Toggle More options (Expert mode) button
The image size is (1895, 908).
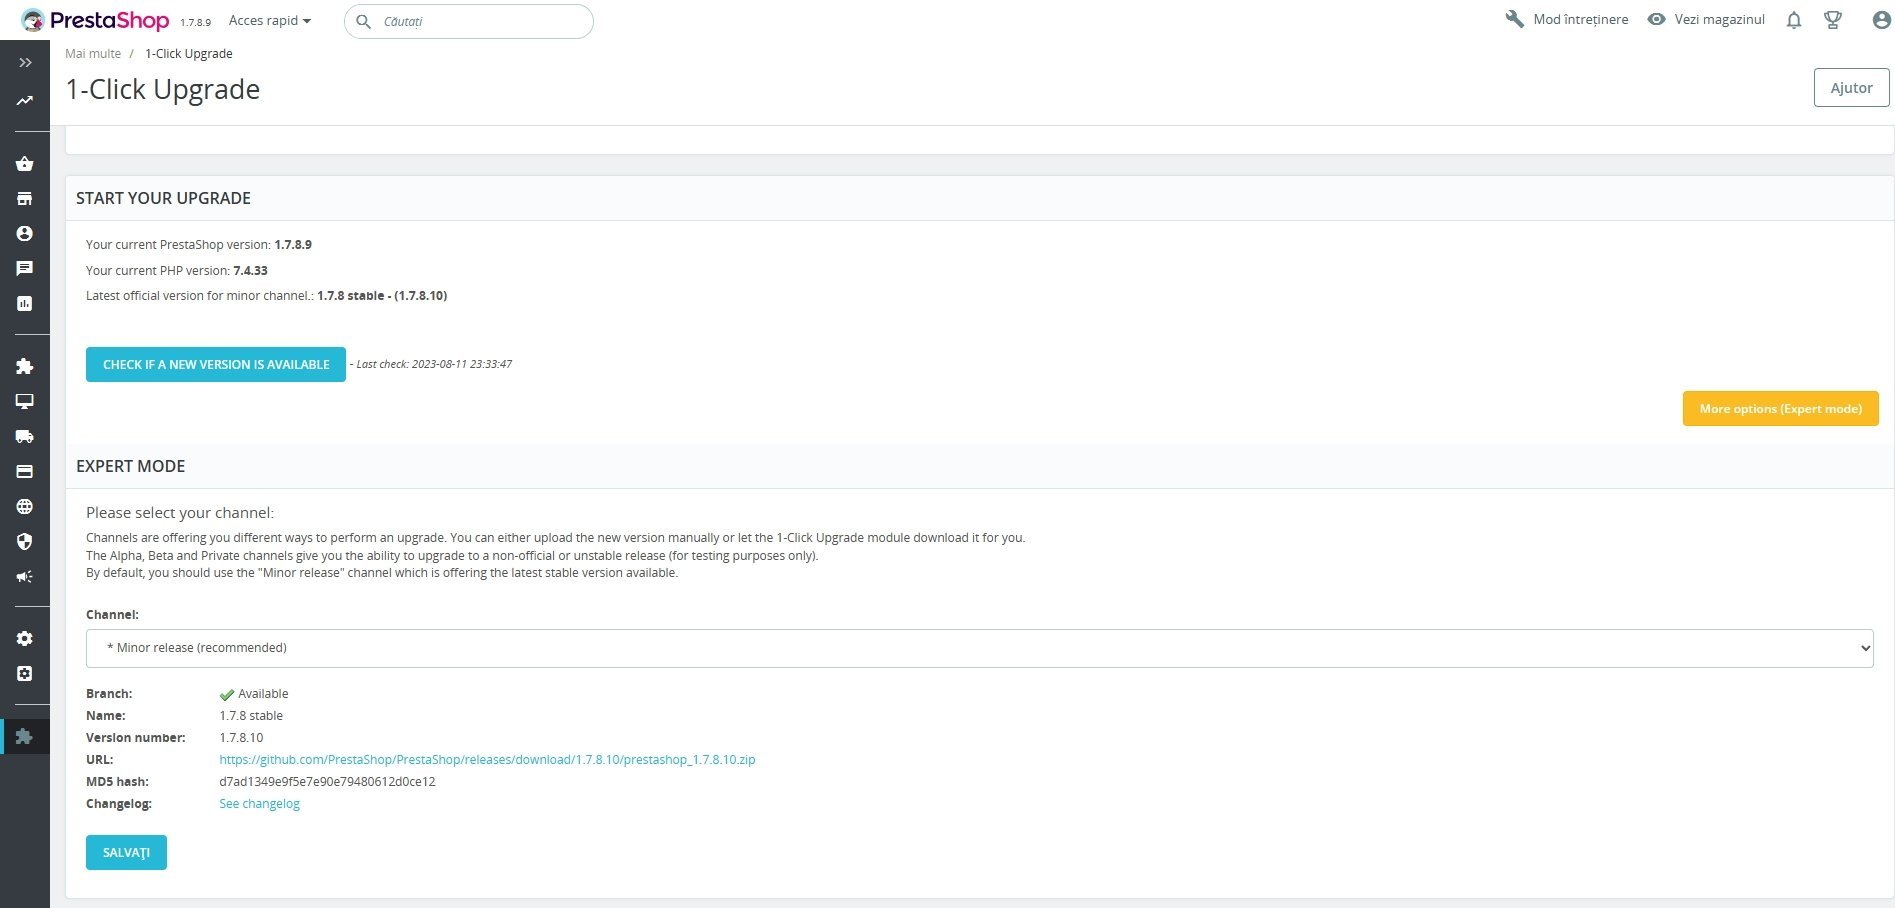pos(1780,408)
